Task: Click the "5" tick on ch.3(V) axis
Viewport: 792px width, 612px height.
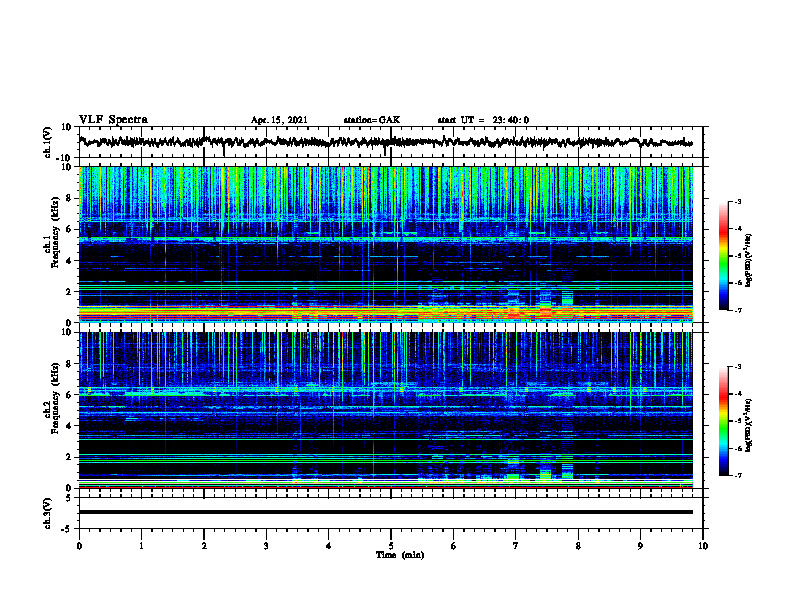Action: (x=70, y=498)
